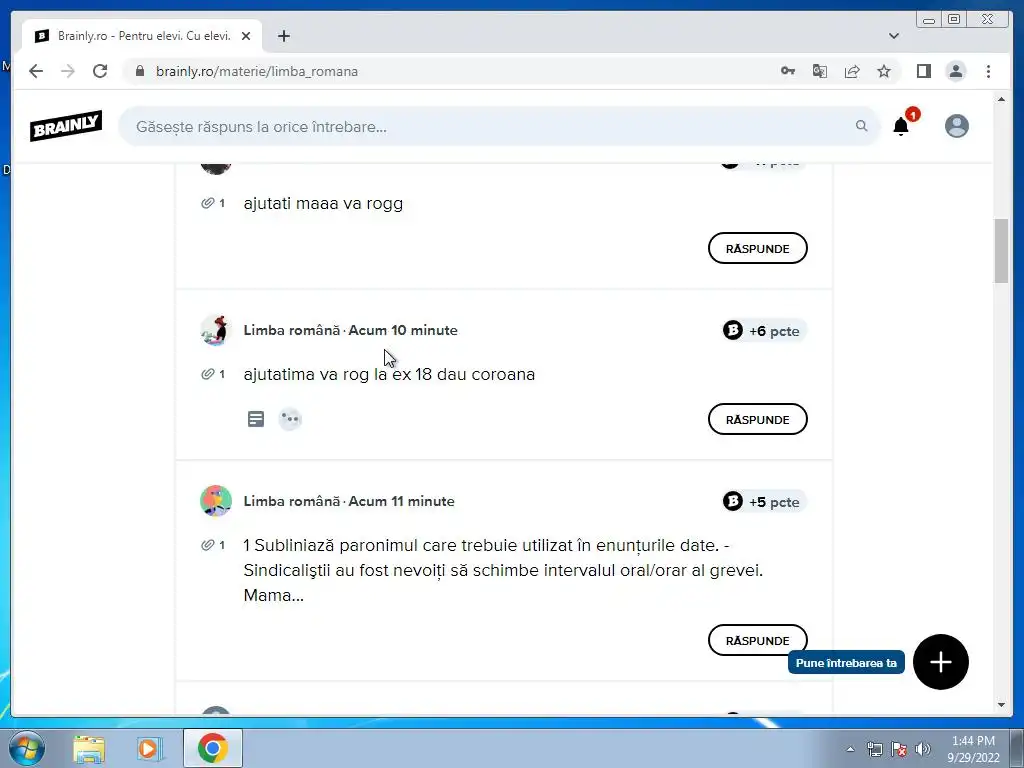Click the '+6 pcte' points badge
This screenshot has height=768, width=1024.
coord(764,330)
